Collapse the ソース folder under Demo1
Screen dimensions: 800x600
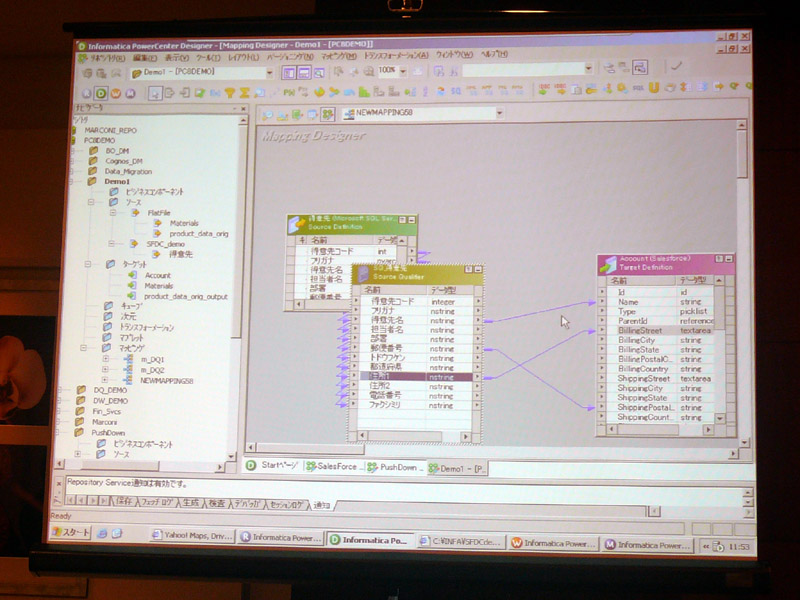pos(91,202)
